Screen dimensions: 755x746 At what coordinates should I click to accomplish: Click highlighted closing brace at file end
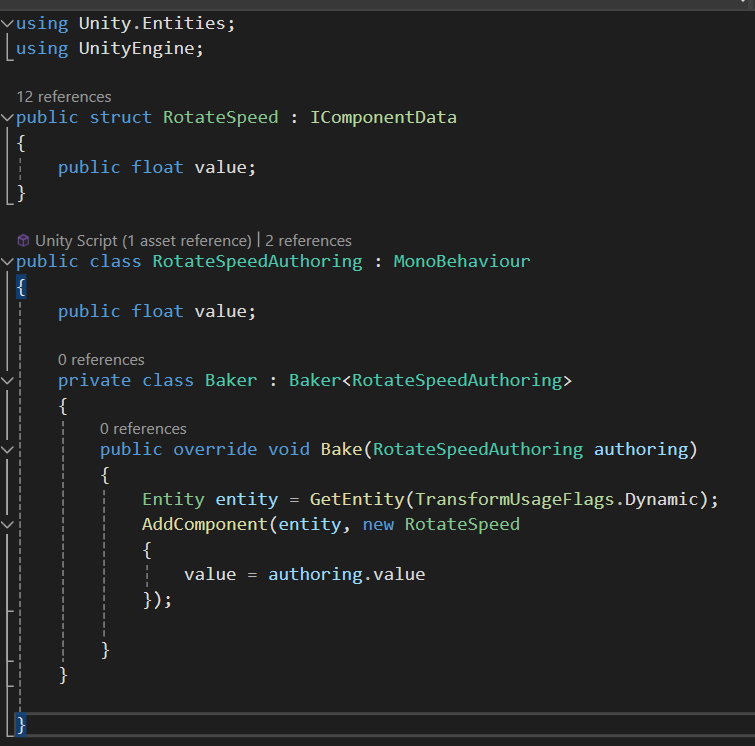pos(21,724)
